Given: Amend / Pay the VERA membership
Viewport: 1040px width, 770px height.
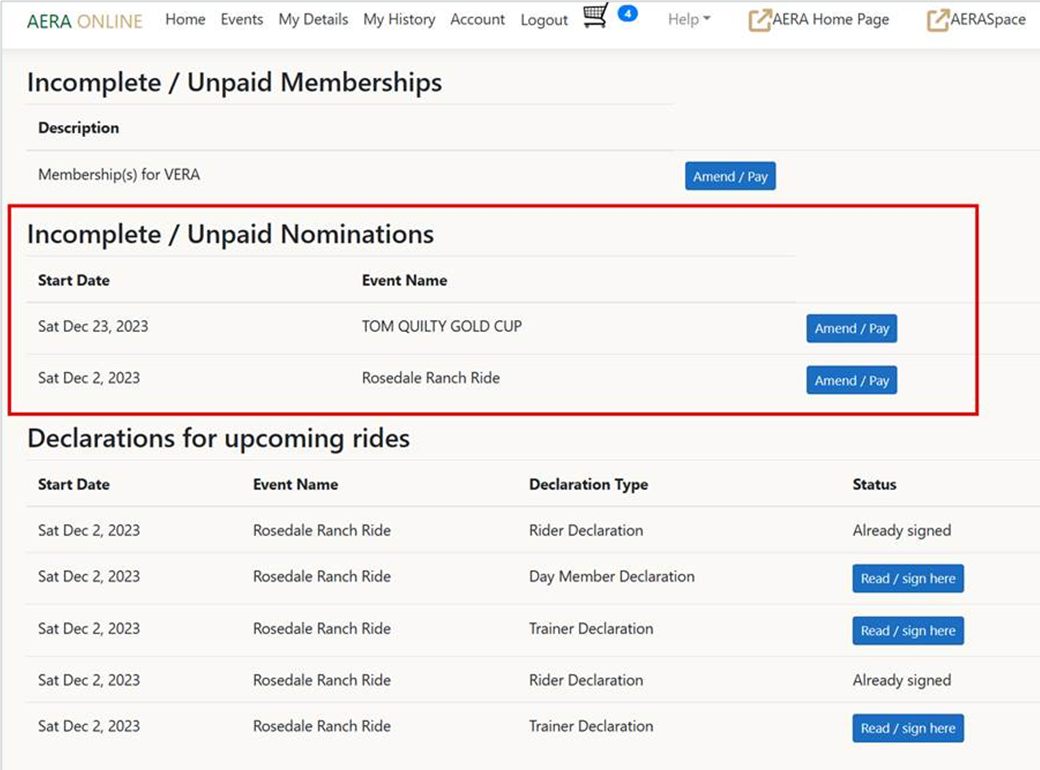Looking at the screenshot, I should pyautogui.click(x=730, y=177).
